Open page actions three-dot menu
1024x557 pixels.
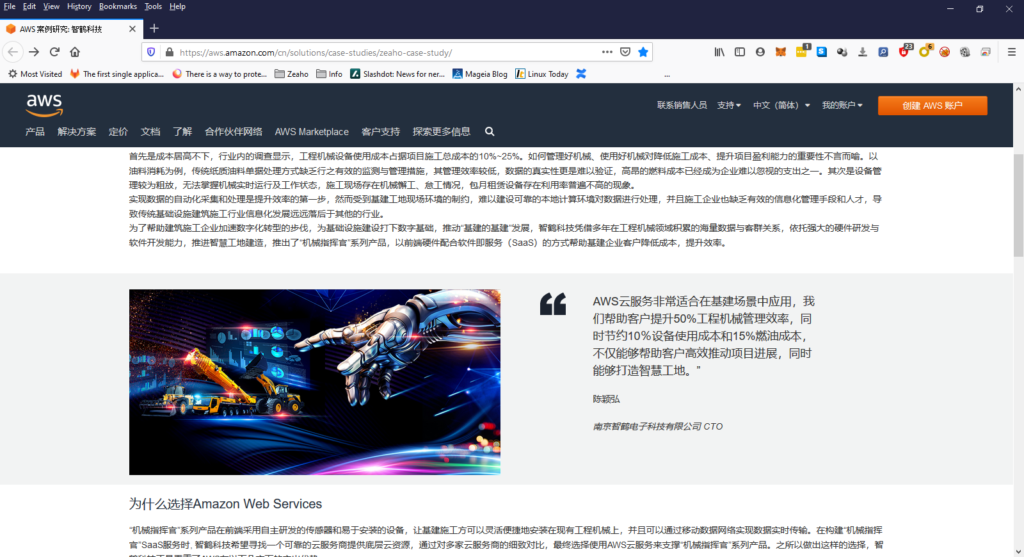(607, 52)
